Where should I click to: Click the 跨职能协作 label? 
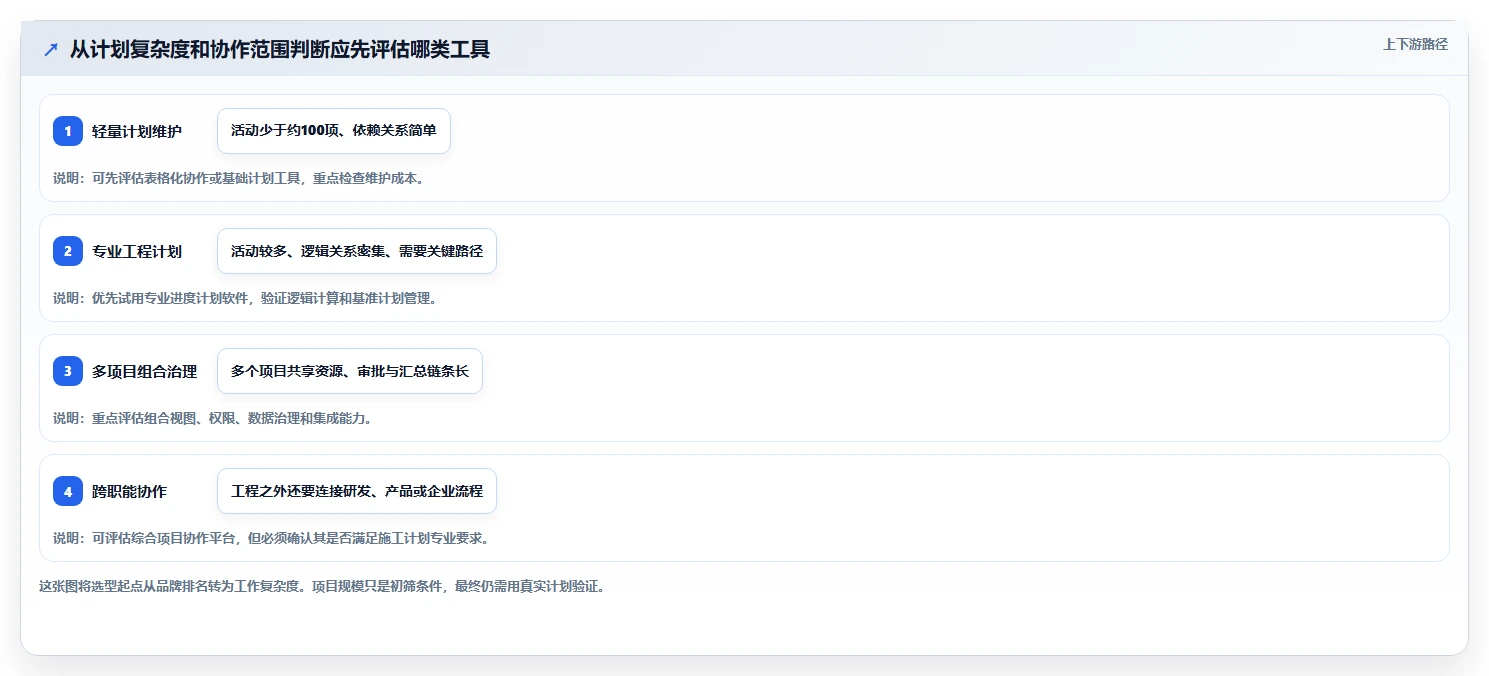(x=130, y=491)
